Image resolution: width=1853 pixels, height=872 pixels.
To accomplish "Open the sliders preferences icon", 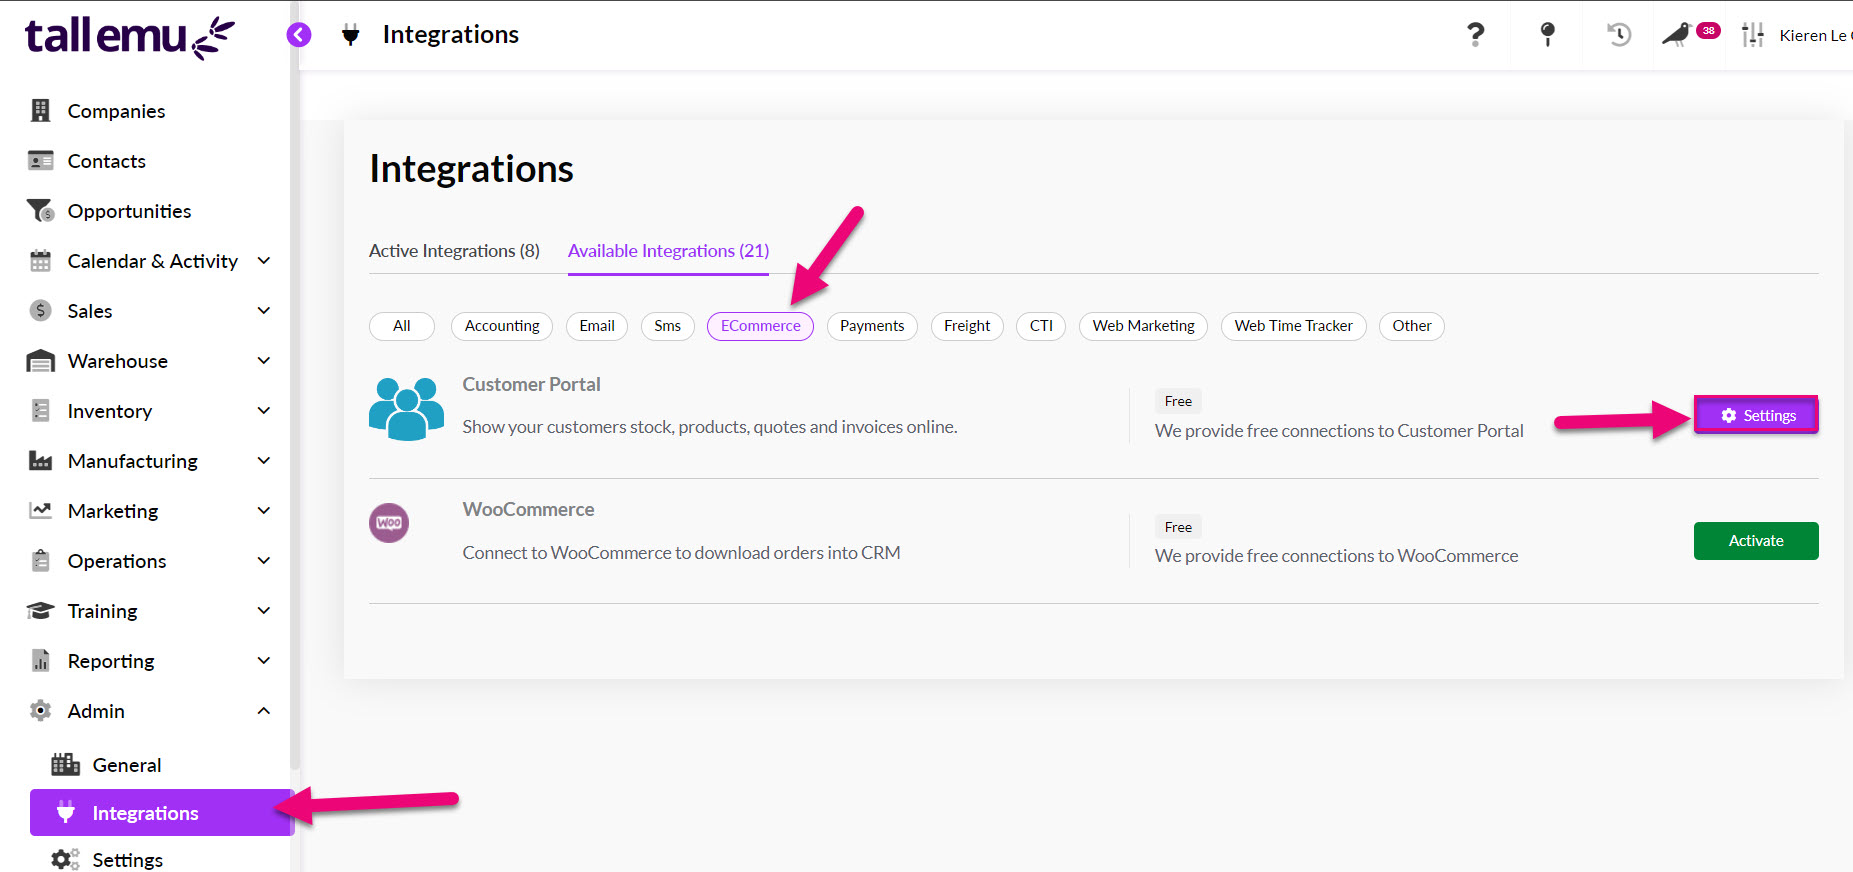I will [1752, 35].
